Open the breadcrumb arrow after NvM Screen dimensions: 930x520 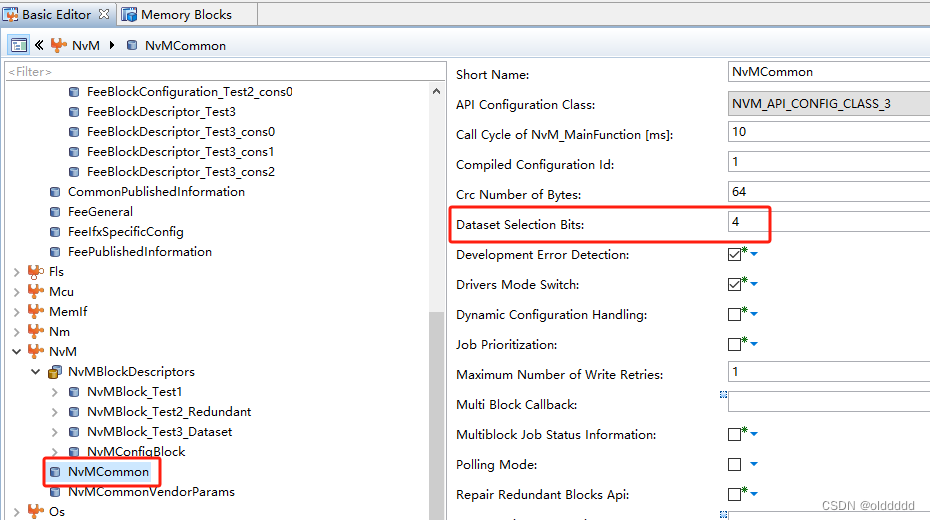coord(112,45)
